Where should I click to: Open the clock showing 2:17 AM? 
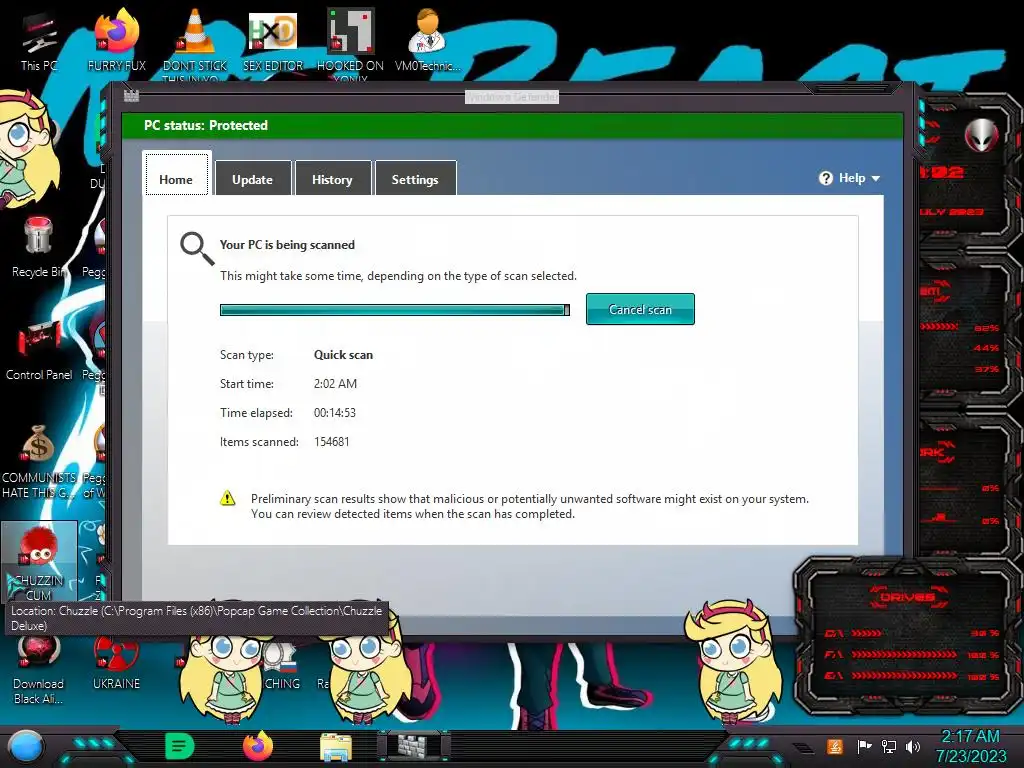(971, 746)
